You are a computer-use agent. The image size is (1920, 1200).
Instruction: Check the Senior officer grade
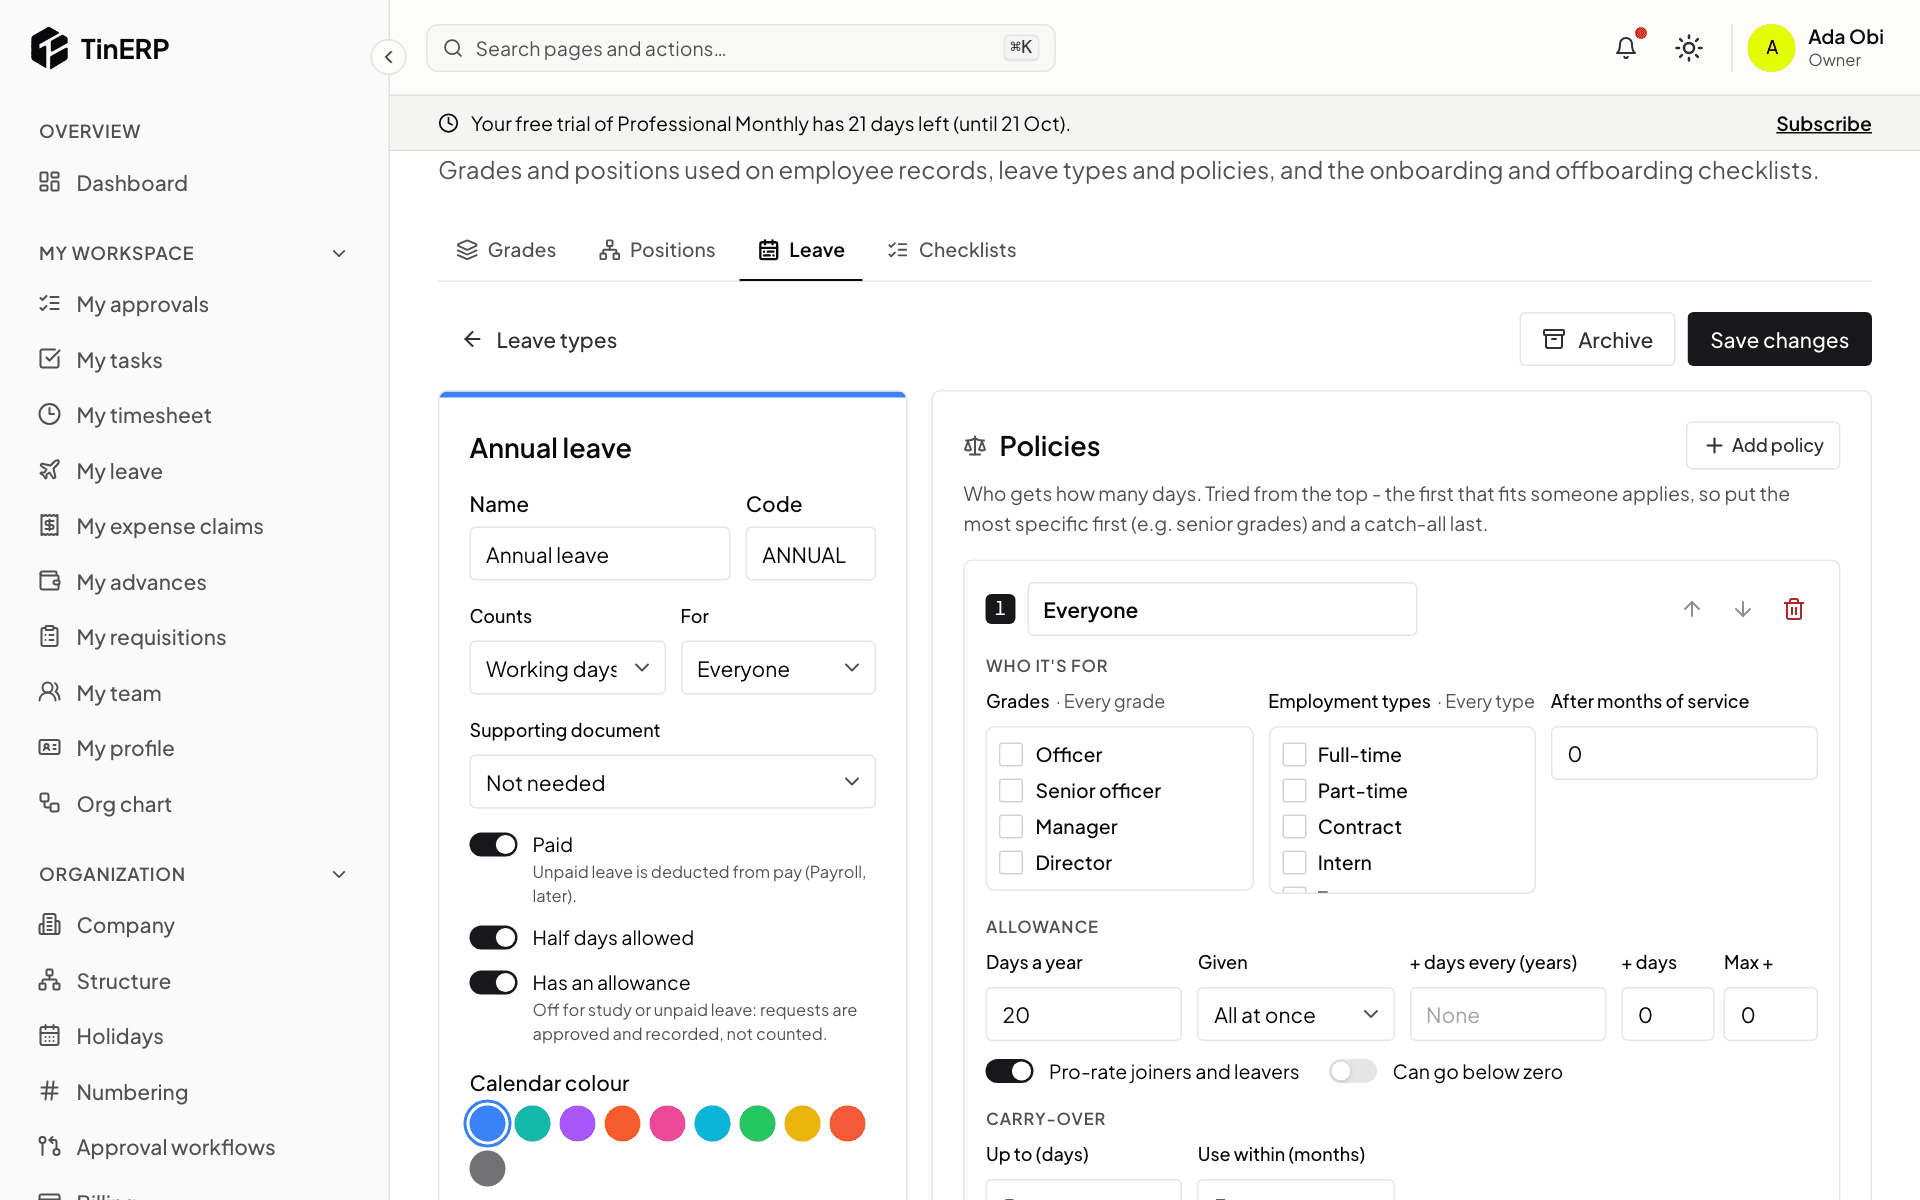point(1011,791)
